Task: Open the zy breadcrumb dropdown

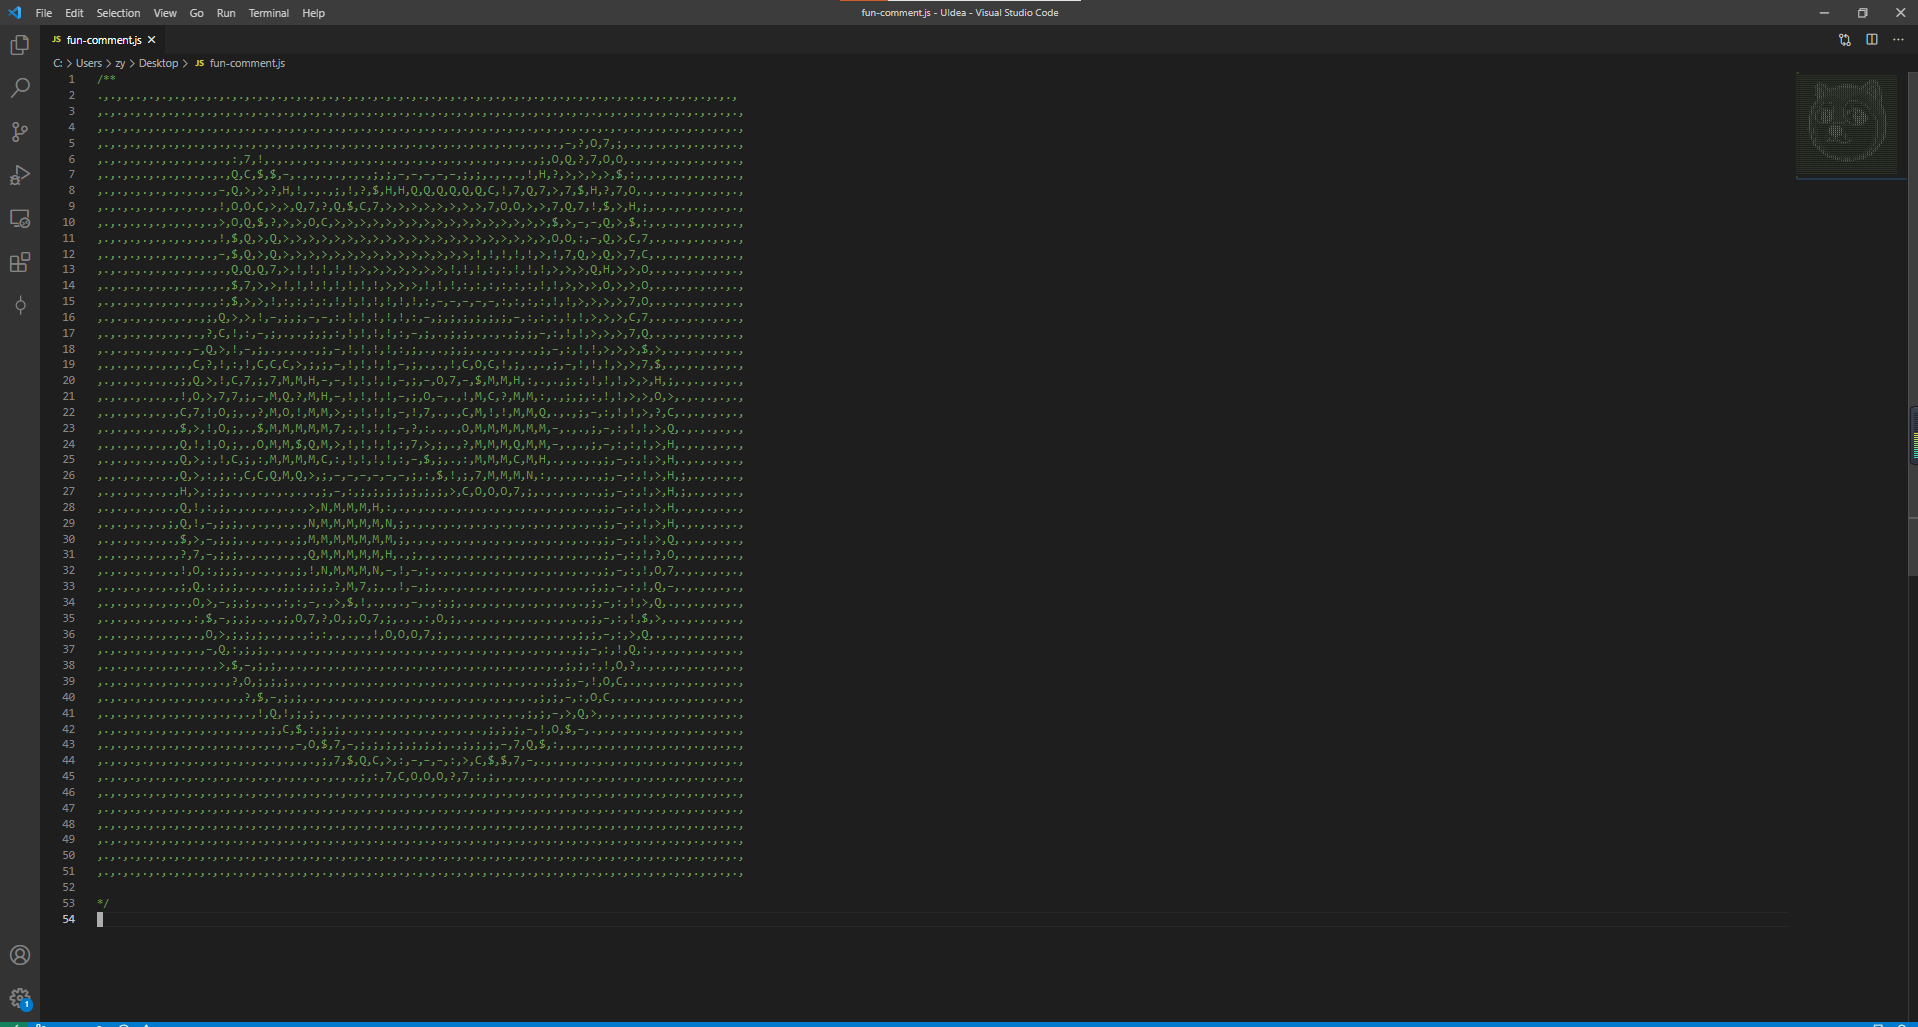Action: pyautogui.click(x=119, y=62)
